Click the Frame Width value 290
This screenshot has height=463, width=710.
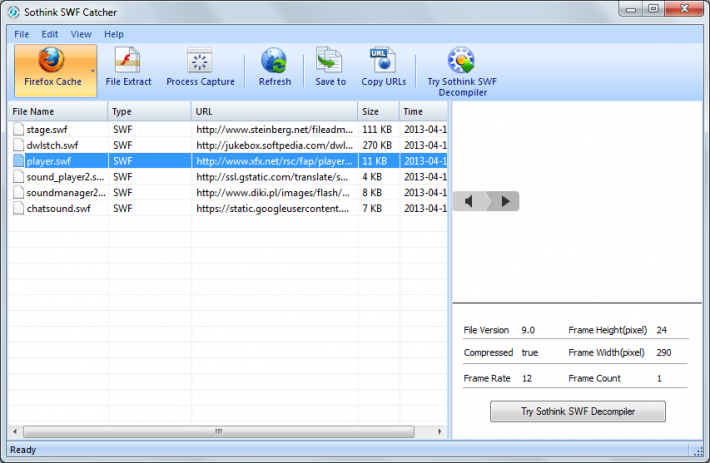tap(664, 353)
